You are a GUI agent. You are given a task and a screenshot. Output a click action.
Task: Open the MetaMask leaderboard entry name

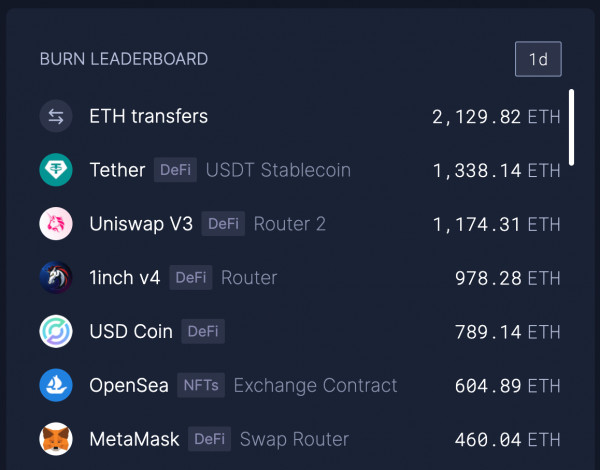(x=135, y=439)
